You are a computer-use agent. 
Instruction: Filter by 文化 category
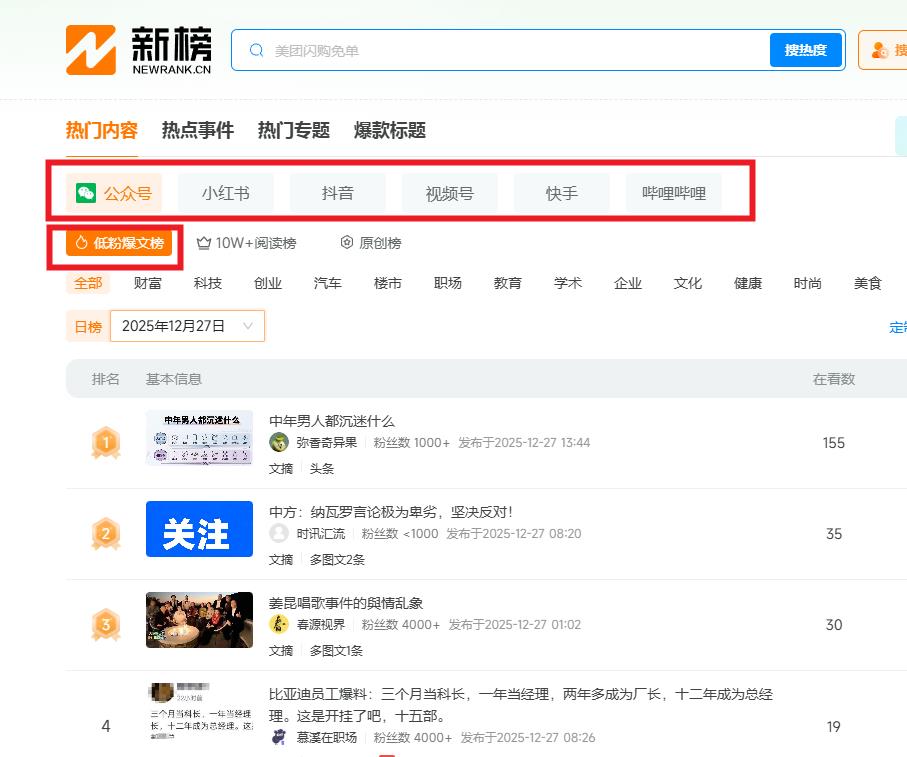pyautogui.click(x=688, y=283)
